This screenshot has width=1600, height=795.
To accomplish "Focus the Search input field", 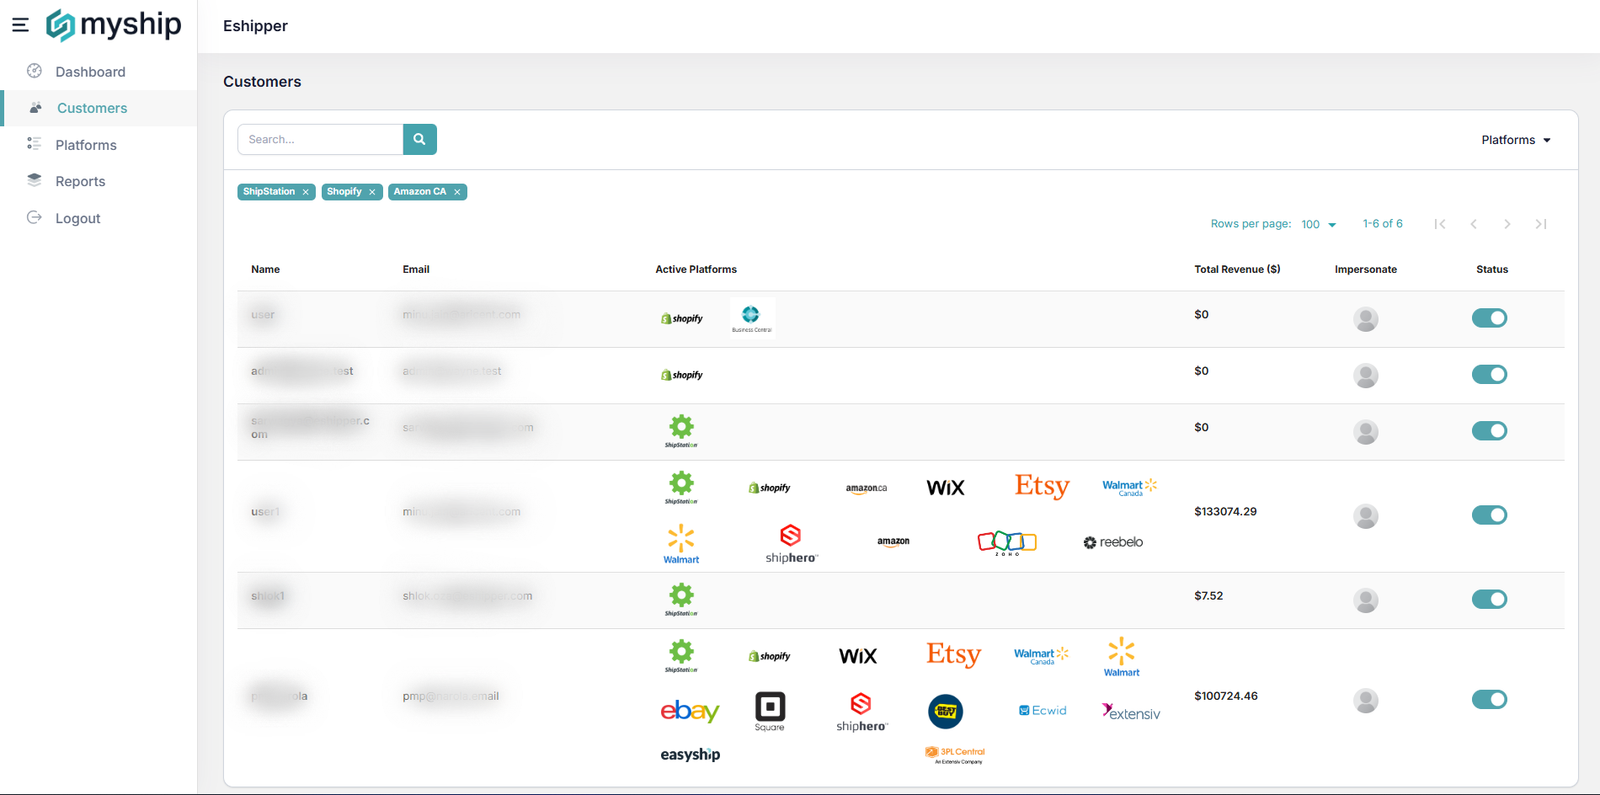I will point(320,139).
